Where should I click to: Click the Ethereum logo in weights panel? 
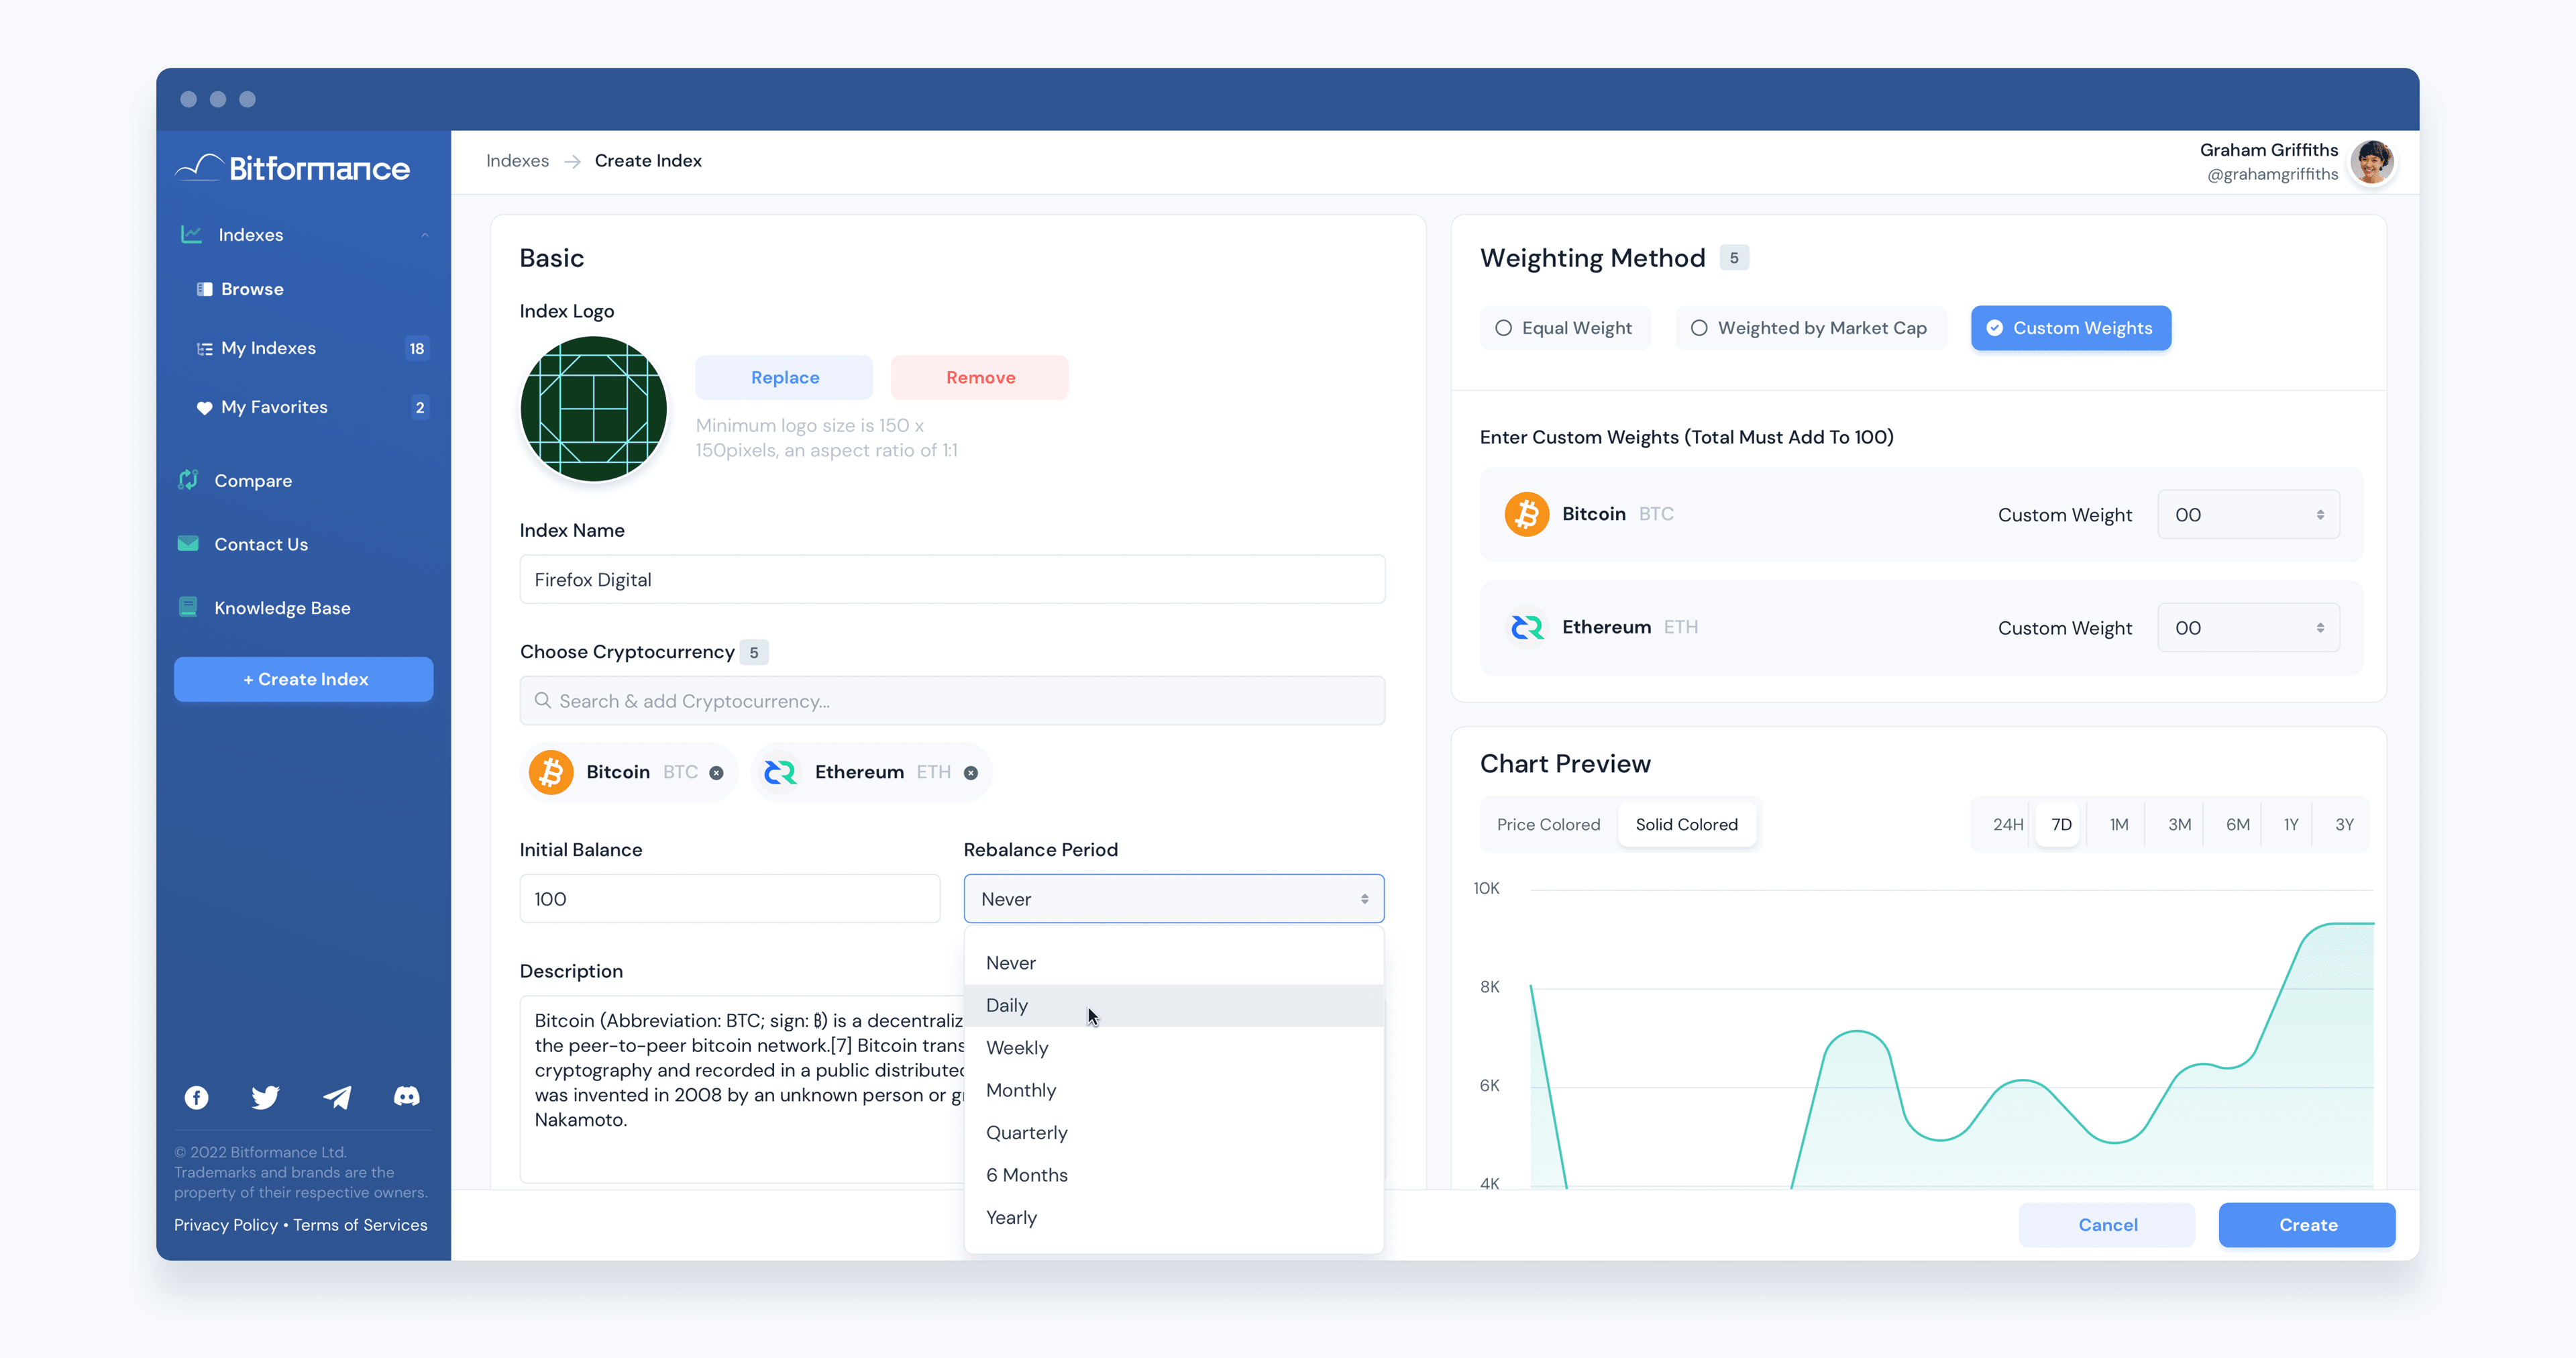tap(1527, 627)
